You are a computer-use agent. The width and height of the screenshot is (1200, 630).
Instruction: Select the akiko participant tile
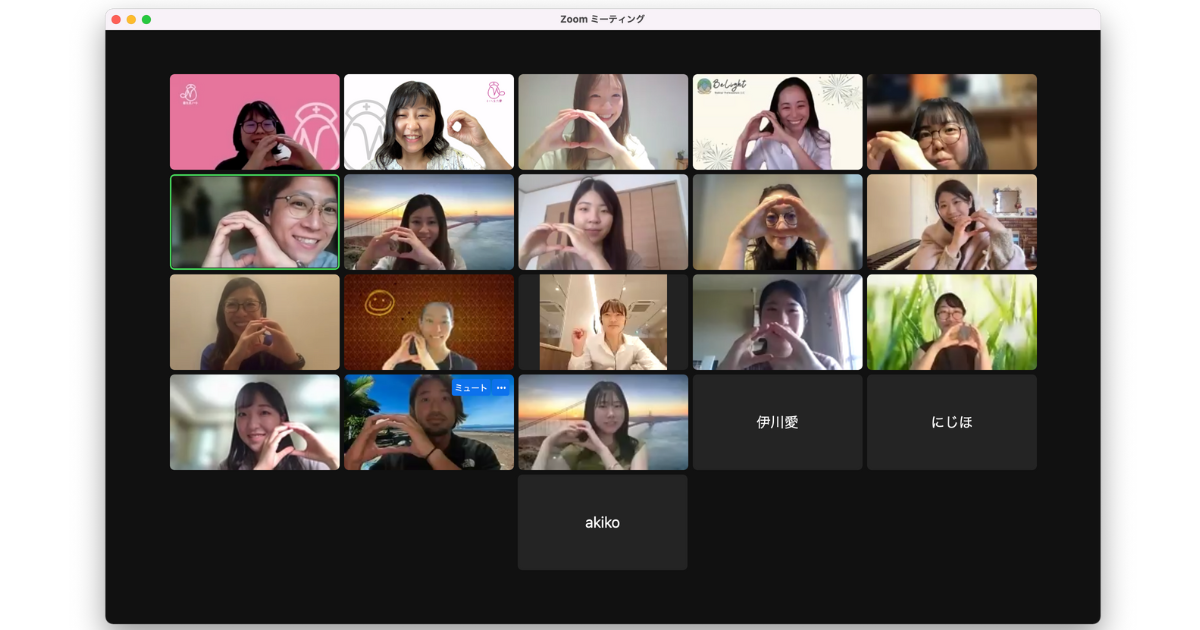pos(602,522)
